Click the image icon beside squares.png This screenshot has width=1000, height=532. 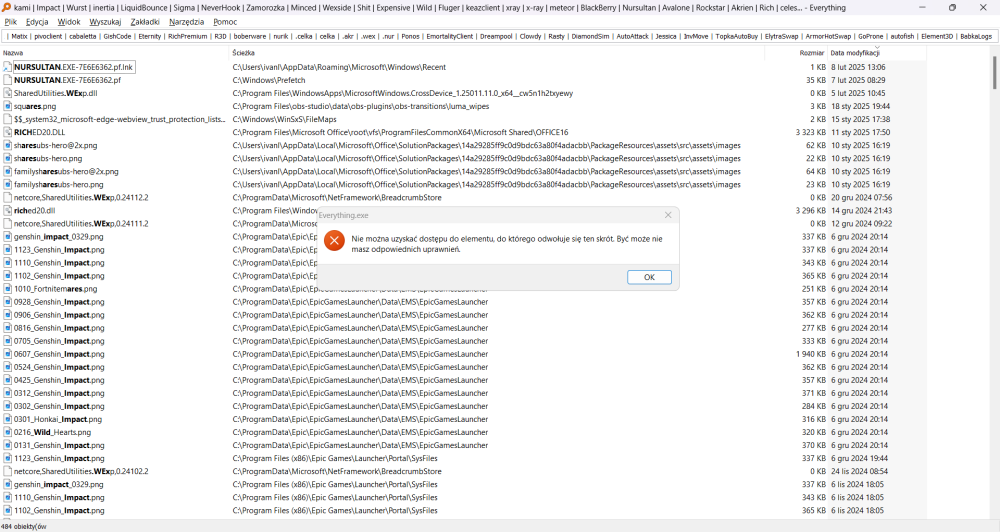coord(8,107)
